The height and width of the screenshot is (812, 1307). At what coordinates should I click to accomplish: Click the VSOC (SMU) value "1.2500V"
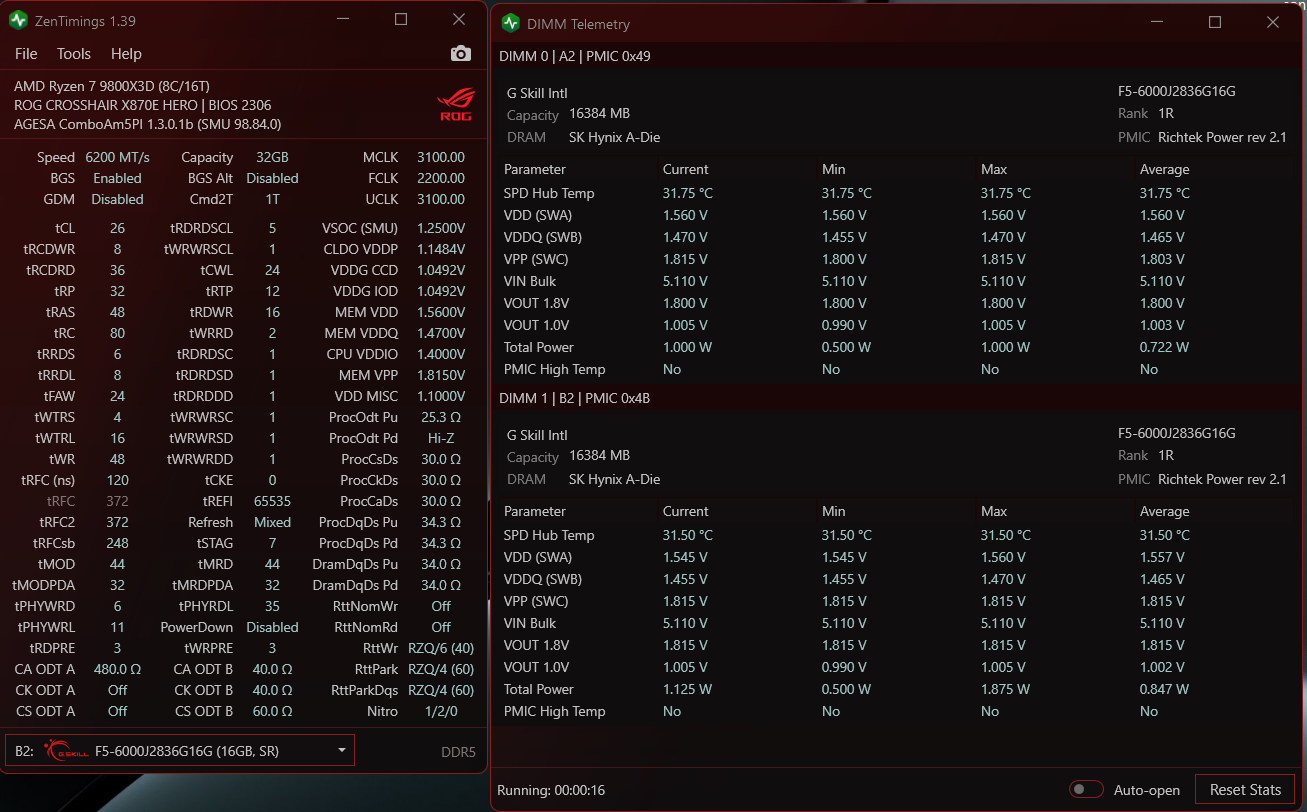[441, 228]
